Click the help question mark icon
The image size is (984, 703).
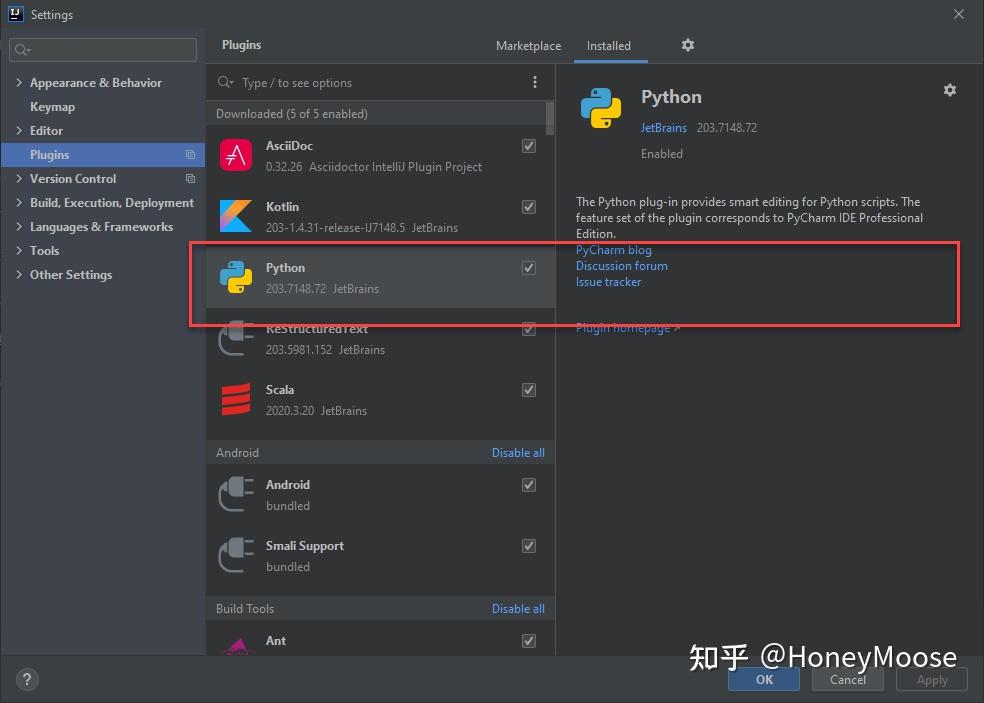tap(26, 679)
